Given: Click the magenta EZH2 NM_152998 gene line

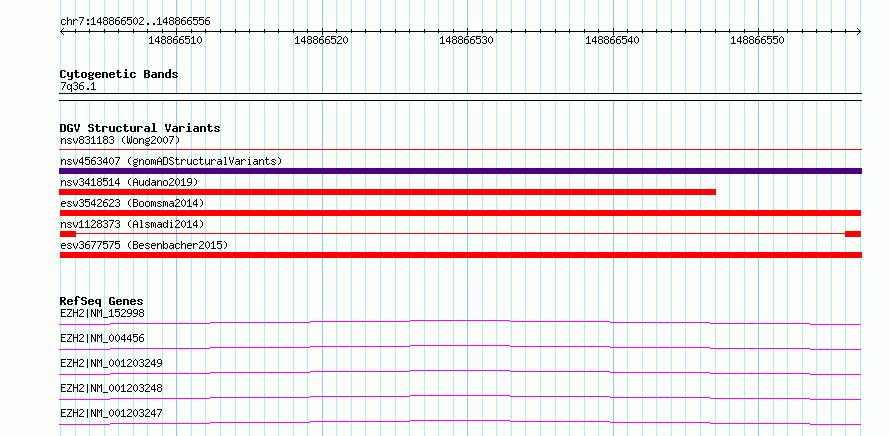Looking at the screenshot, I should (460, 322).
